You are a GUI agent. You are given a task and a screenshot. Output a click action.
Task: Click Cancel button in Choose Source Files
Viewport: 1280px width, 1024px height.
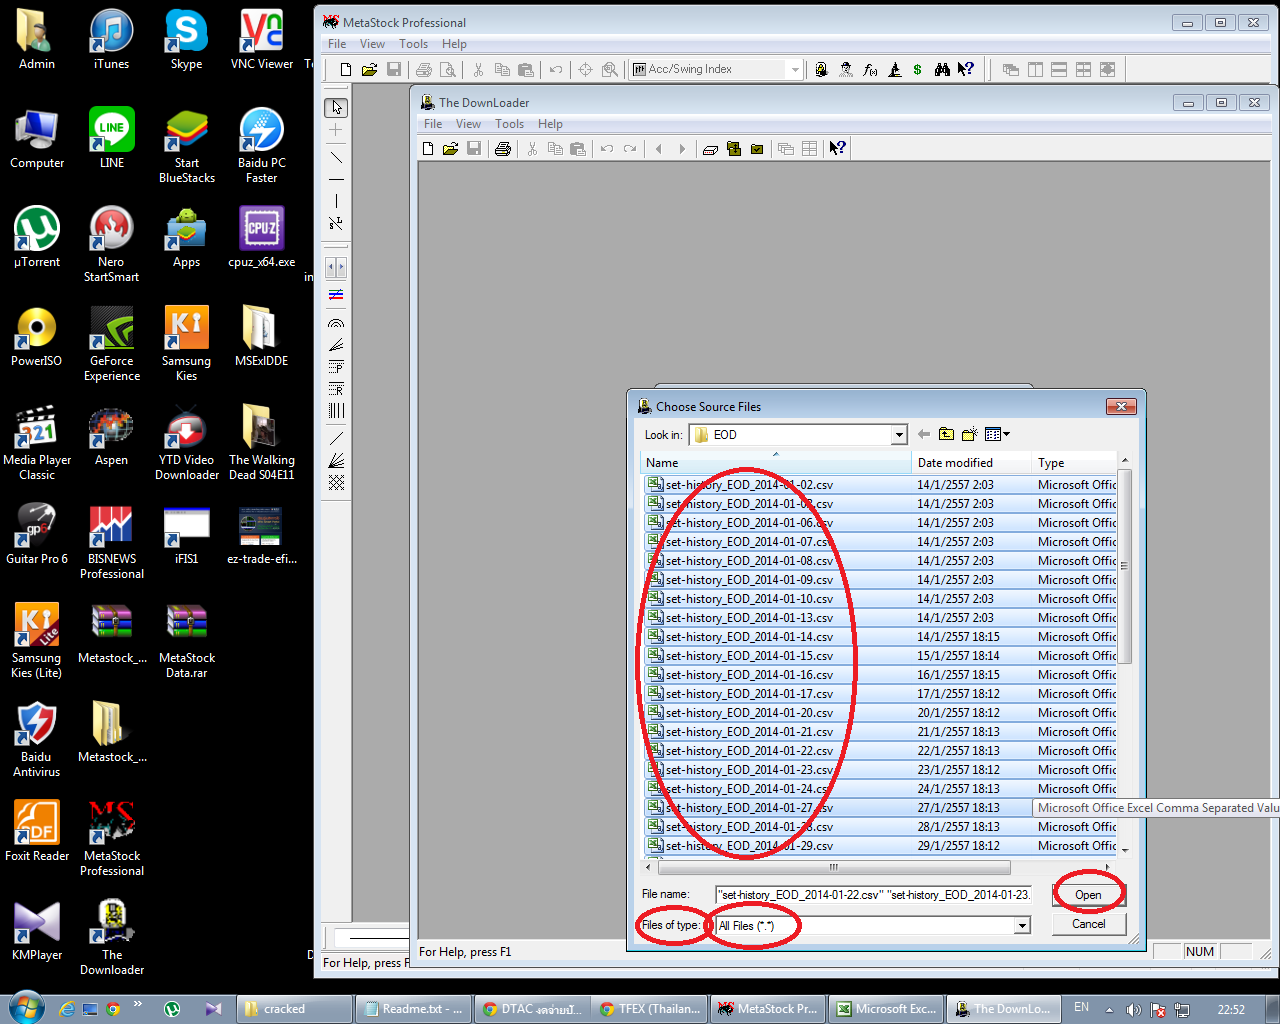click(x=1088, y=924)
